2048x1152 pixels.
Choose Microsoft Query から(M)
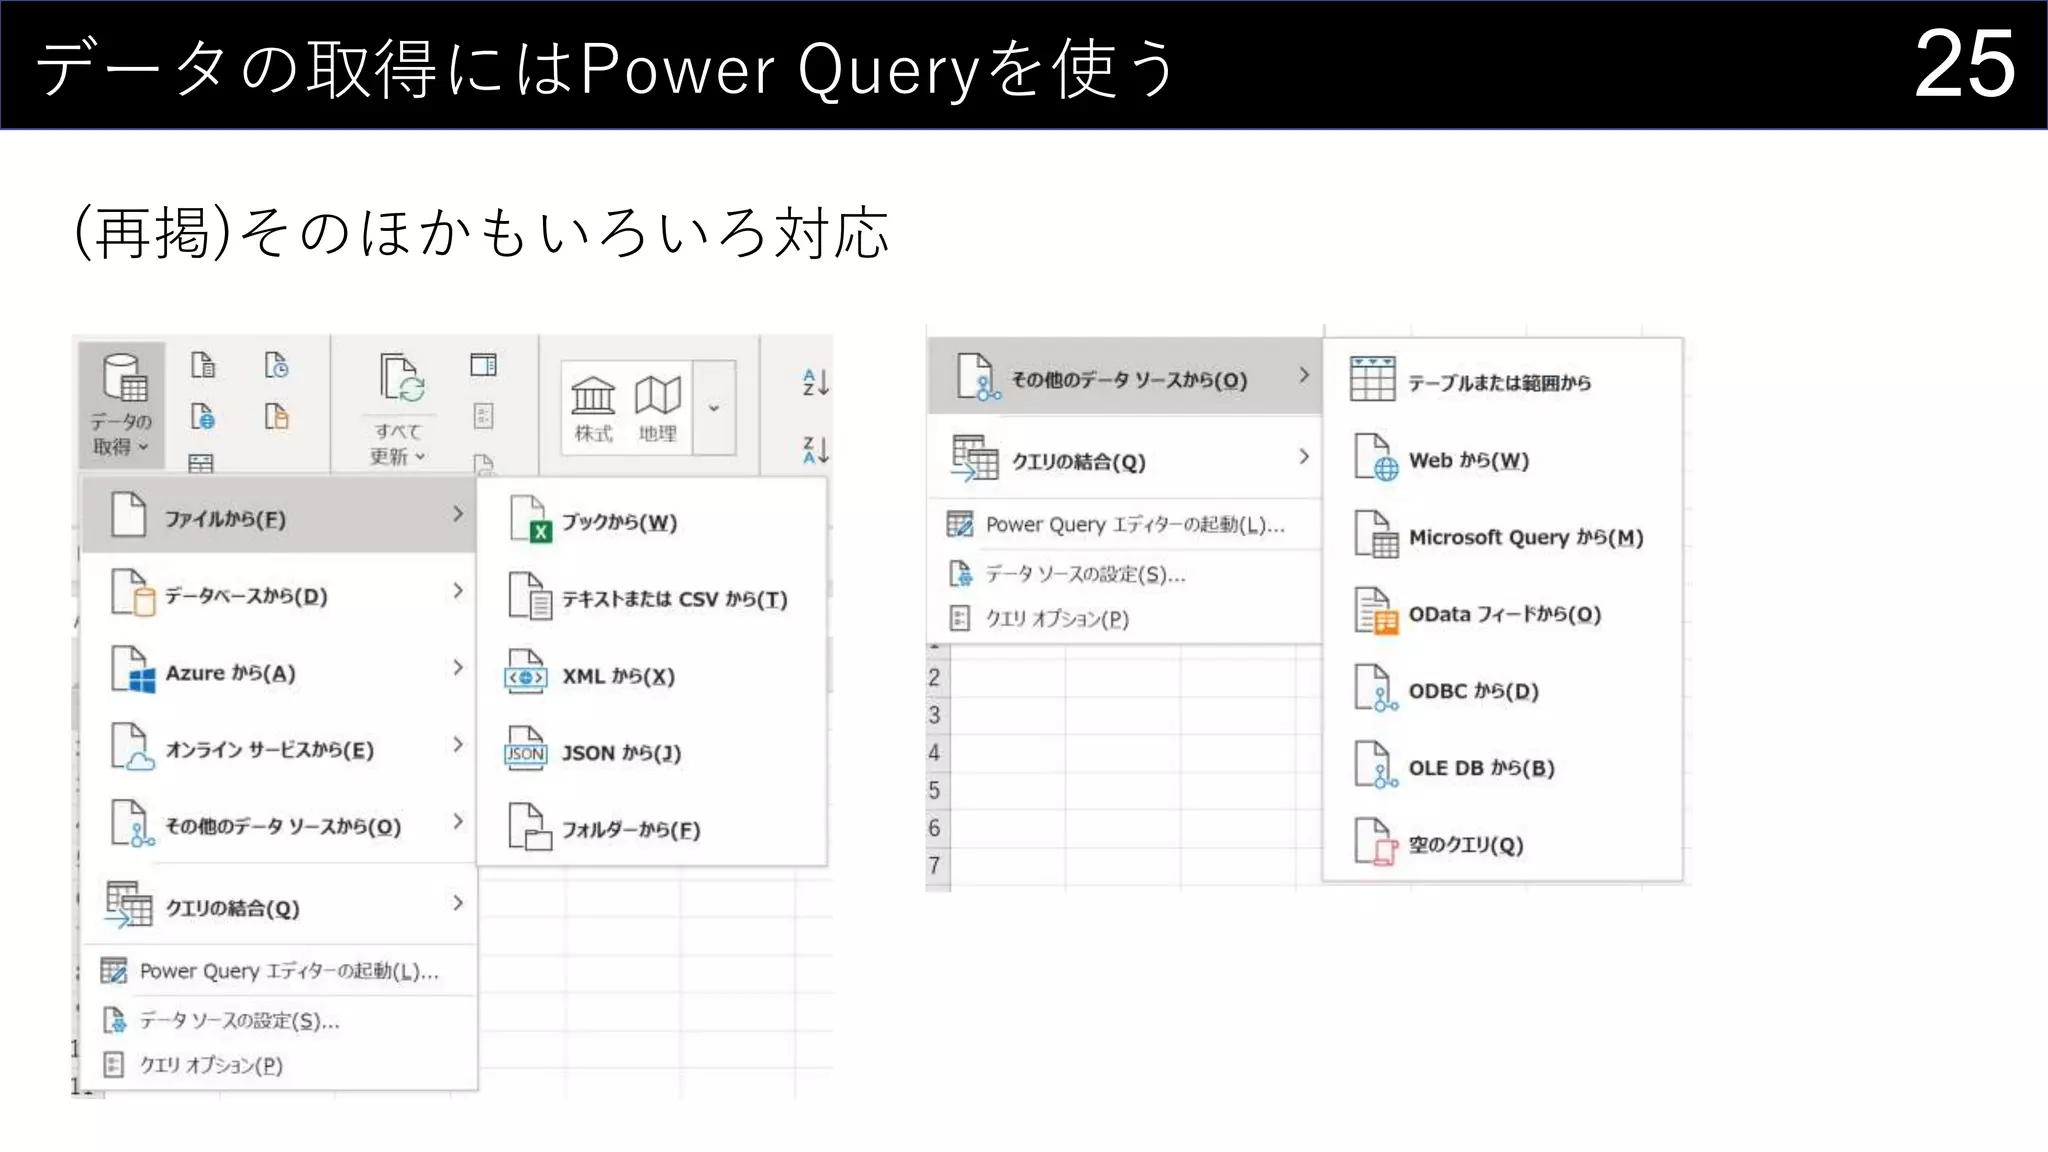[x=1503, y=536]
